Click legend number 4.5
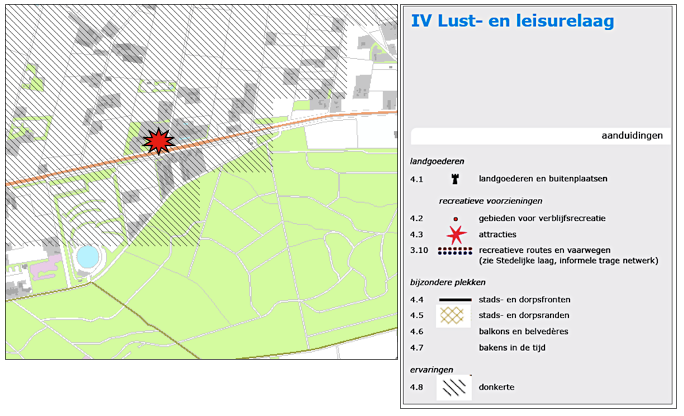 [416, 315]
